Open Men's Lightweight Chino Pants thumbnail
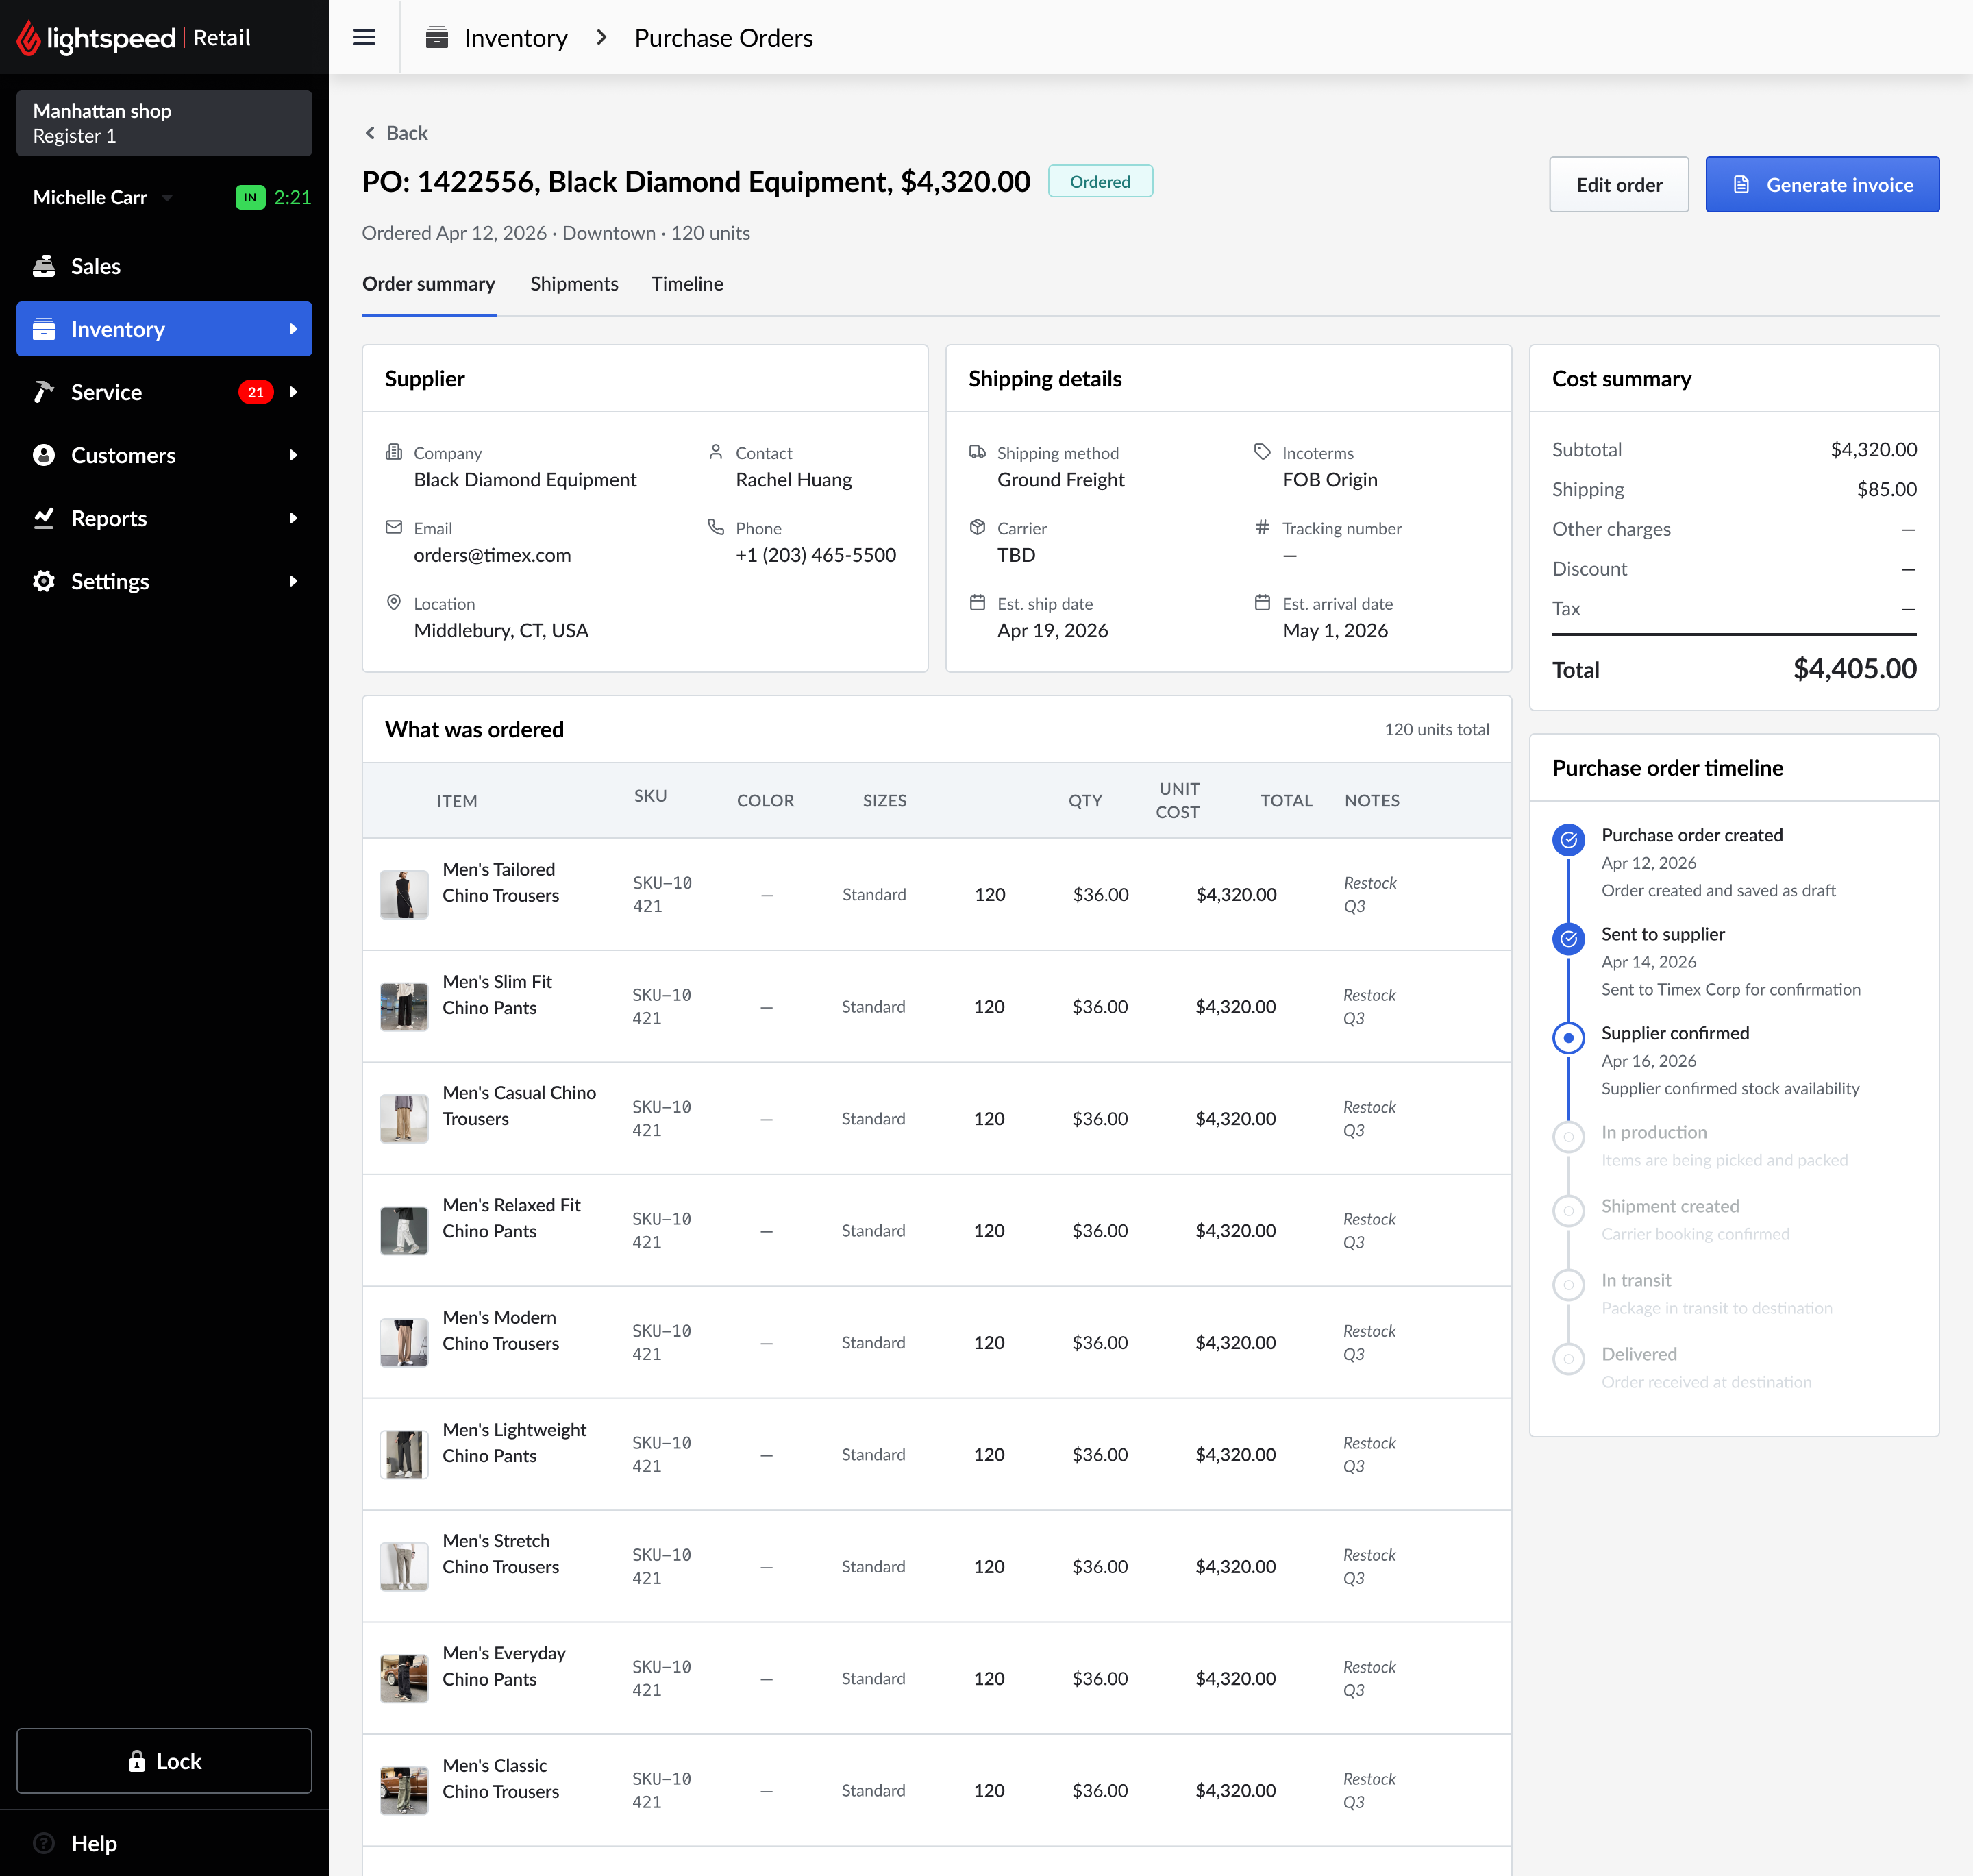 404,1454
